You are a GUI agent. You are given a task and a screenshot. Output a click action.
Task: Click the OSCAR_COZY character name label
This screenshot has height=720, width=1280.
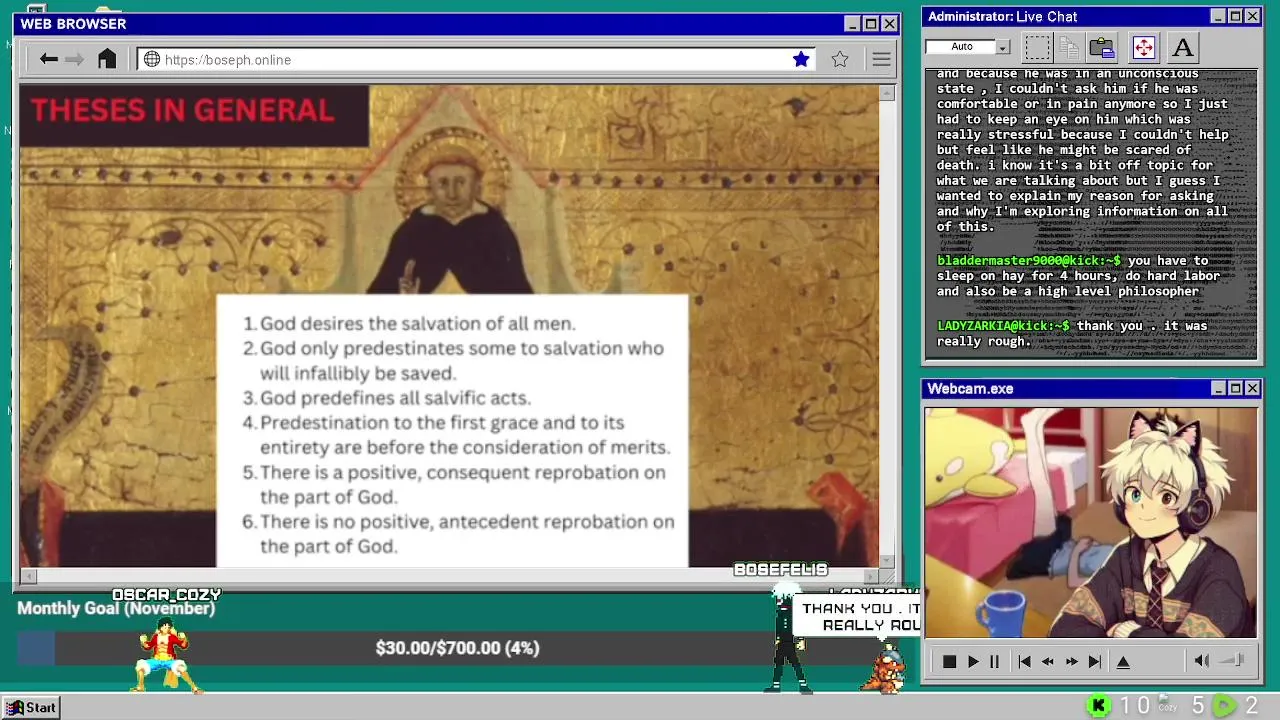click(166, 594)
